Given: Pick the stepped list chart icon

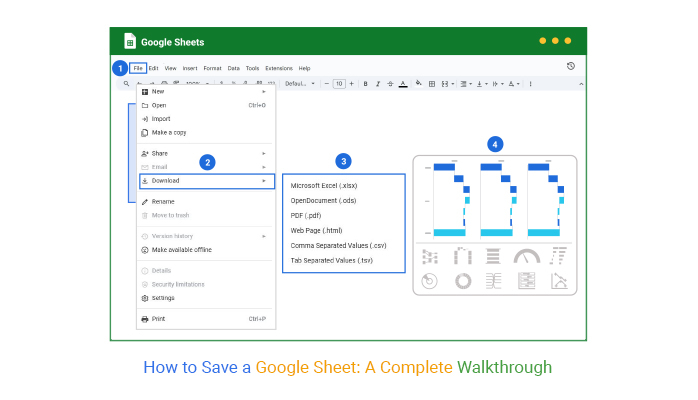Looking at the screenshot, I should [558, 256].
